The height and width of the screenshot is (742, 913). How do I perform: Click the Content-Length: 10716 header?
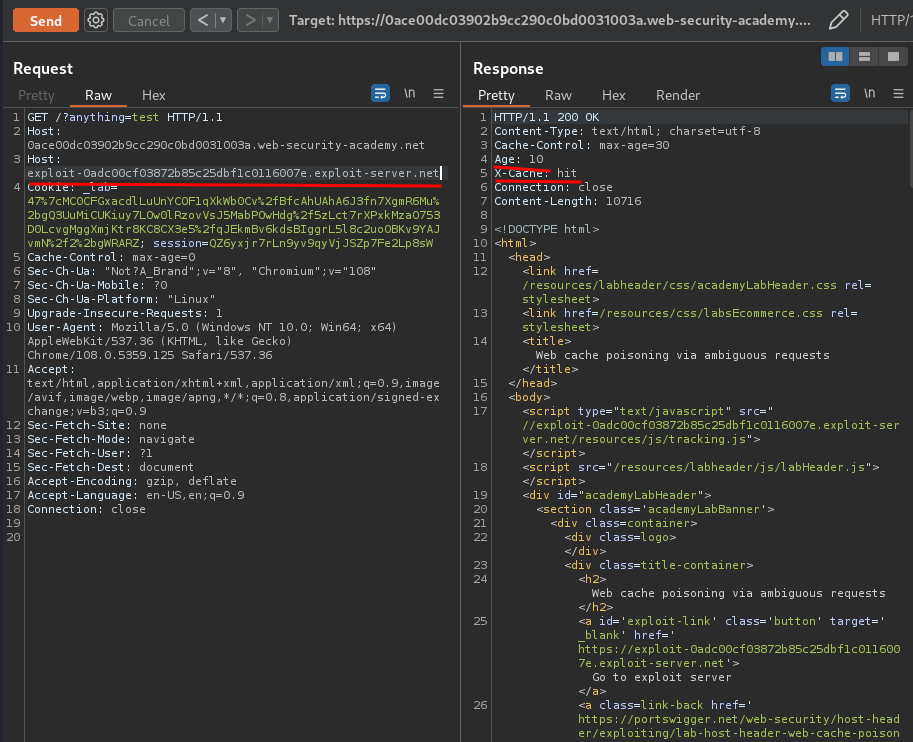568,201
